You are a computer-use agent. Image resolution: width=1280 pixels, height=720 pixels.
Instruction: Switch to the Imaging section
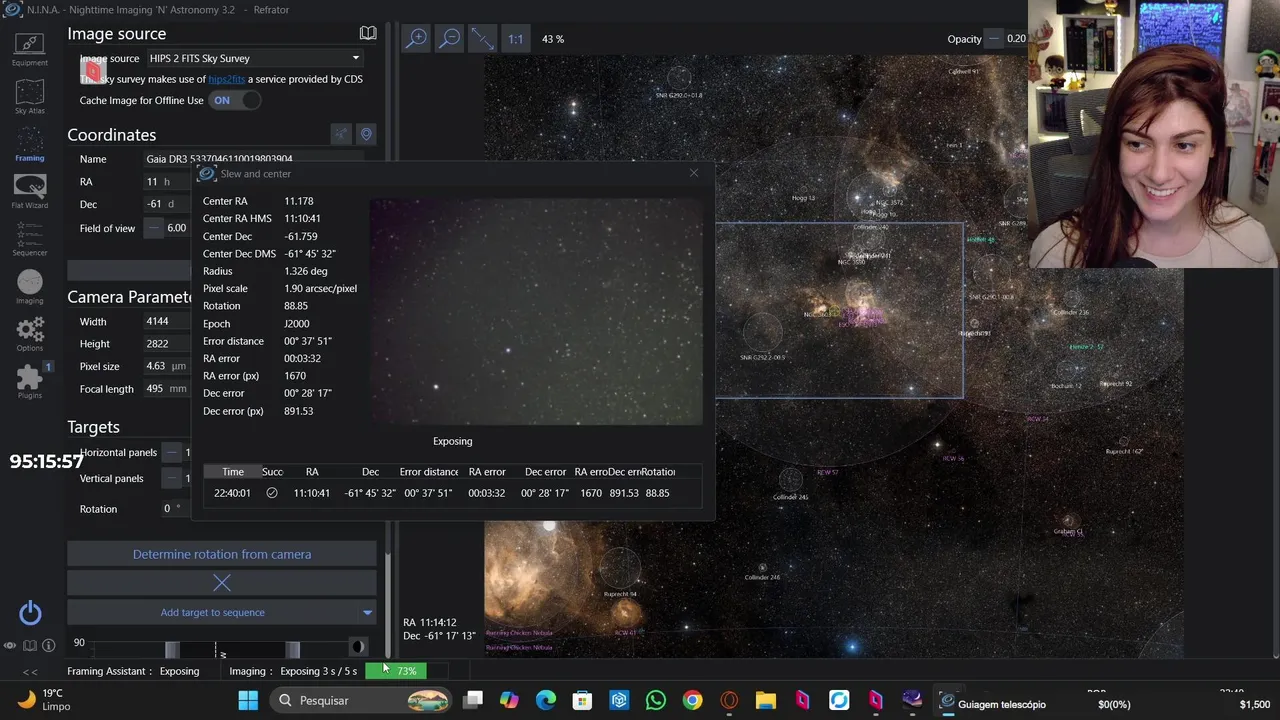point(29,288)
